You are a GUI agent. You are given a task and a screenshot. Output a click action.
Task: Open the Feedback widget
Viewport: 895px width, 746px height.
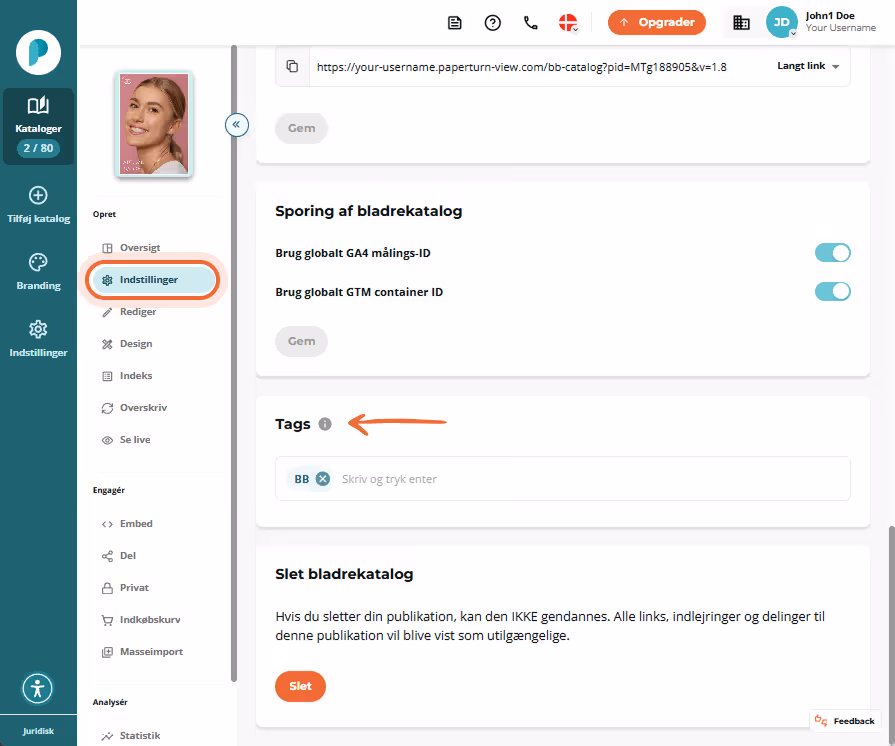tap(845, 721)
